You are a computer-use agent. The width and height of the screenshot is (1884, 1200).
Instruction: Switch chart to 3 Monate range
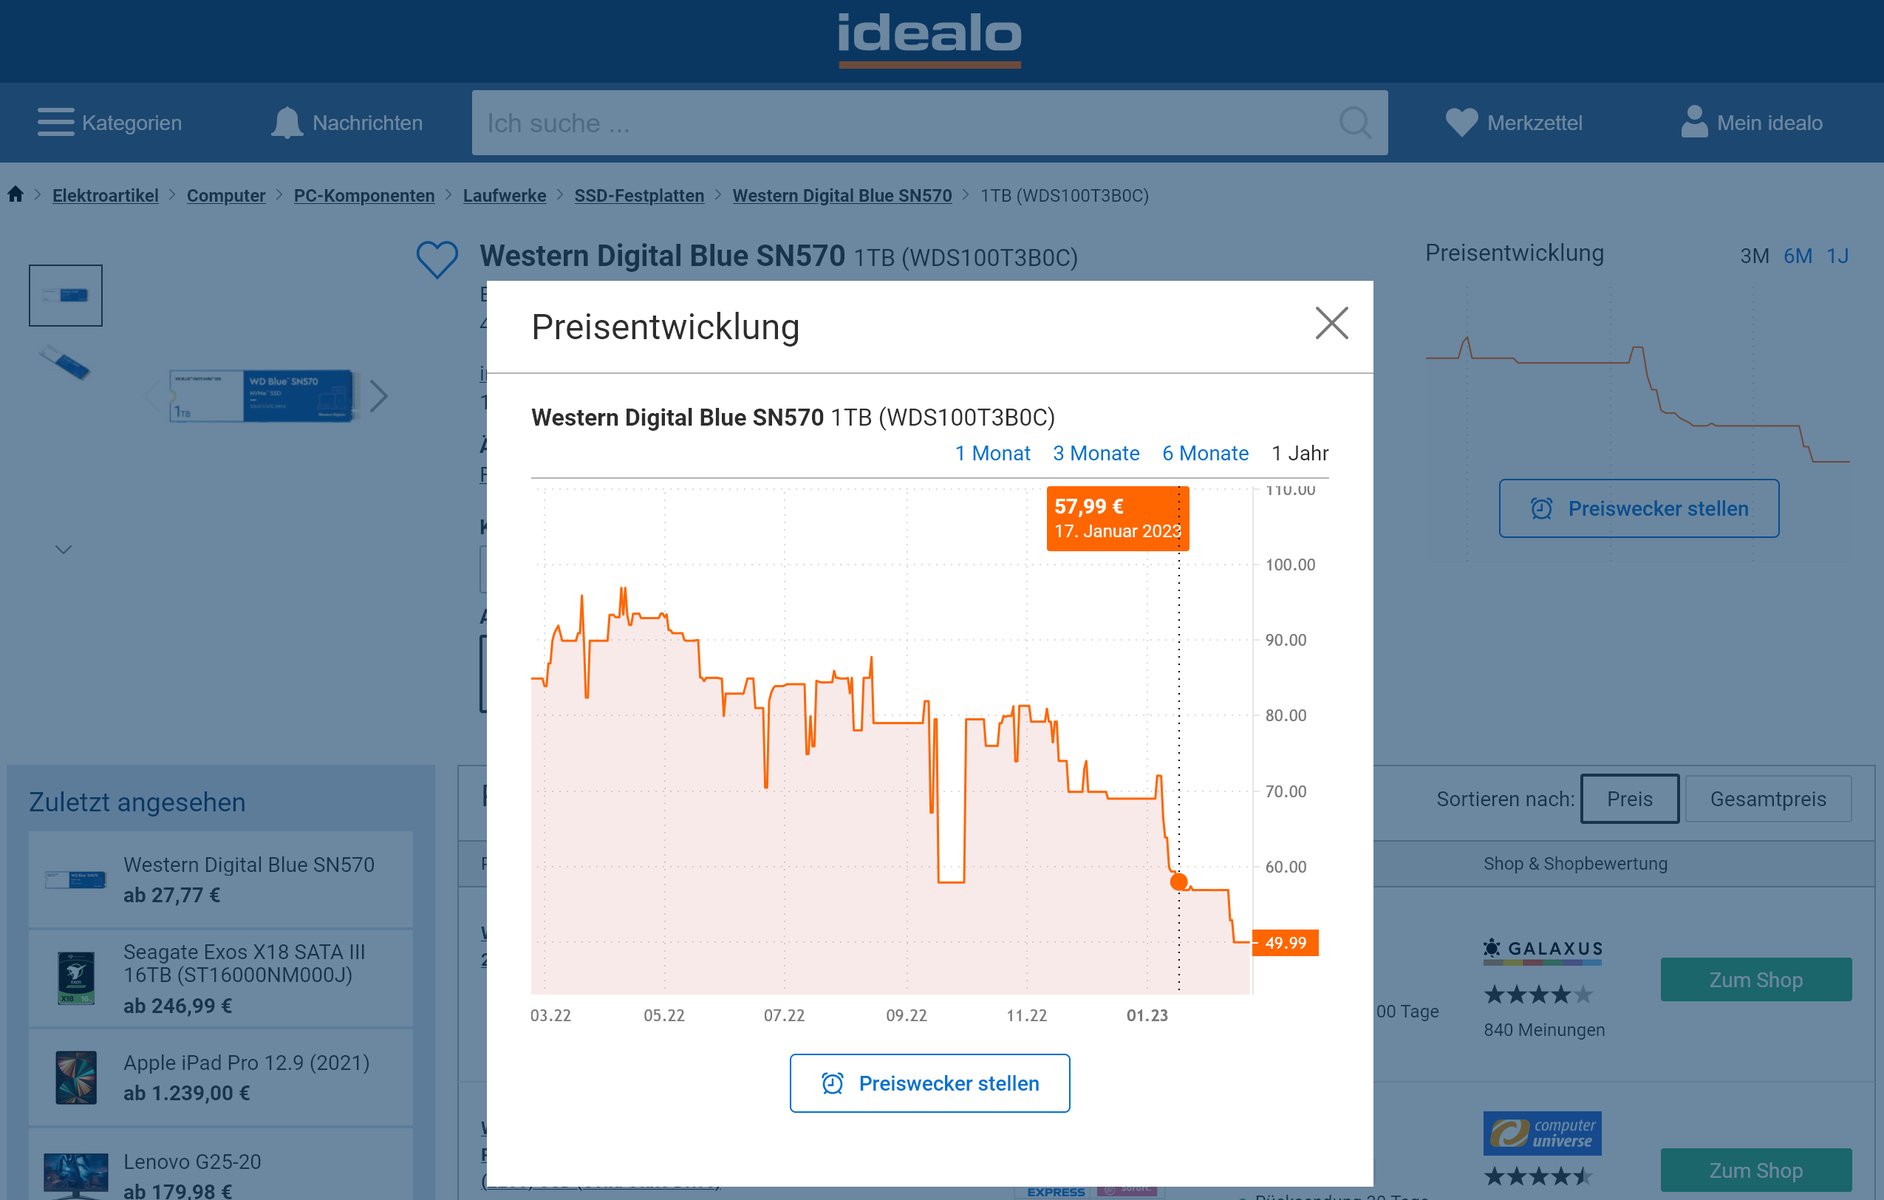point(1096,453)
